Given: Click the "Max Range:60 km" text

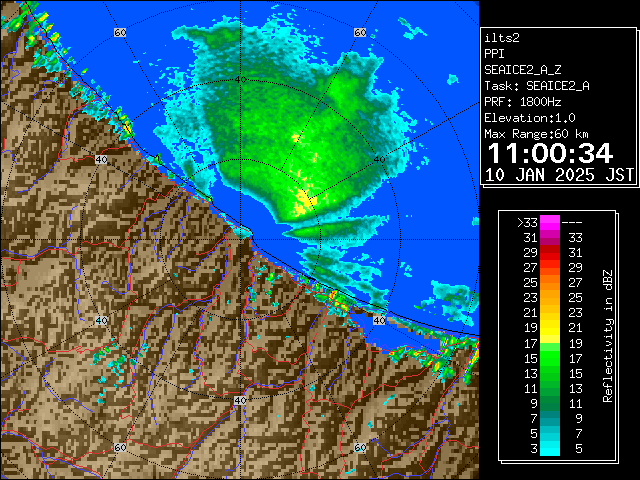Looking at the screenshot, I should pyautogui.click(x=536, y=134).
